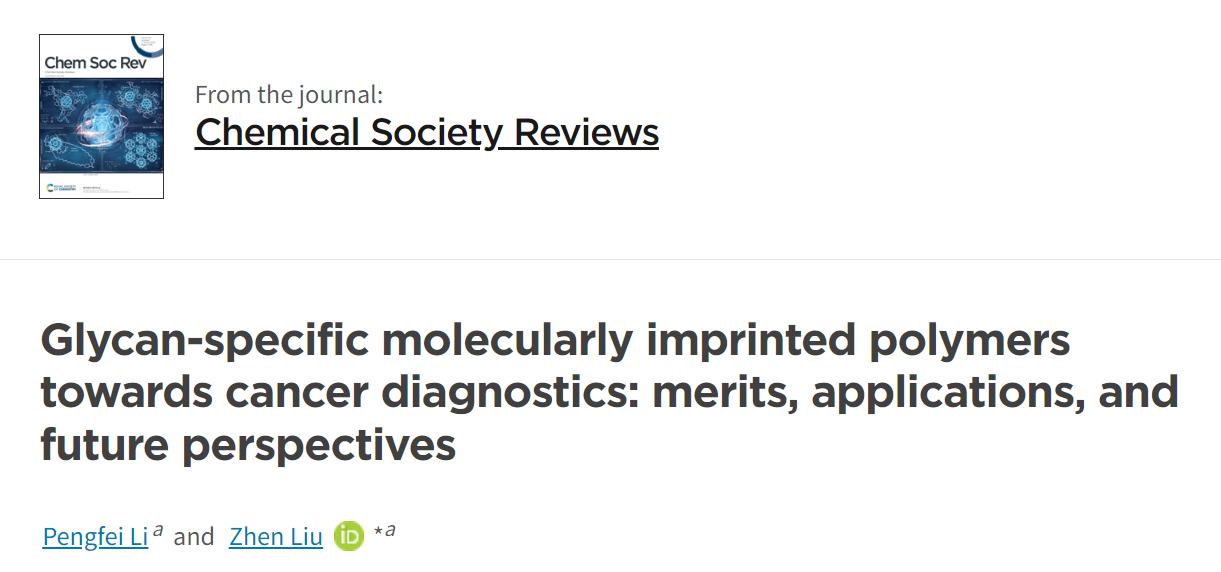Click the Chem Soc Rev cover thumbnail
This screenshot has height=572, width=1221.
[x=101, y=116]
